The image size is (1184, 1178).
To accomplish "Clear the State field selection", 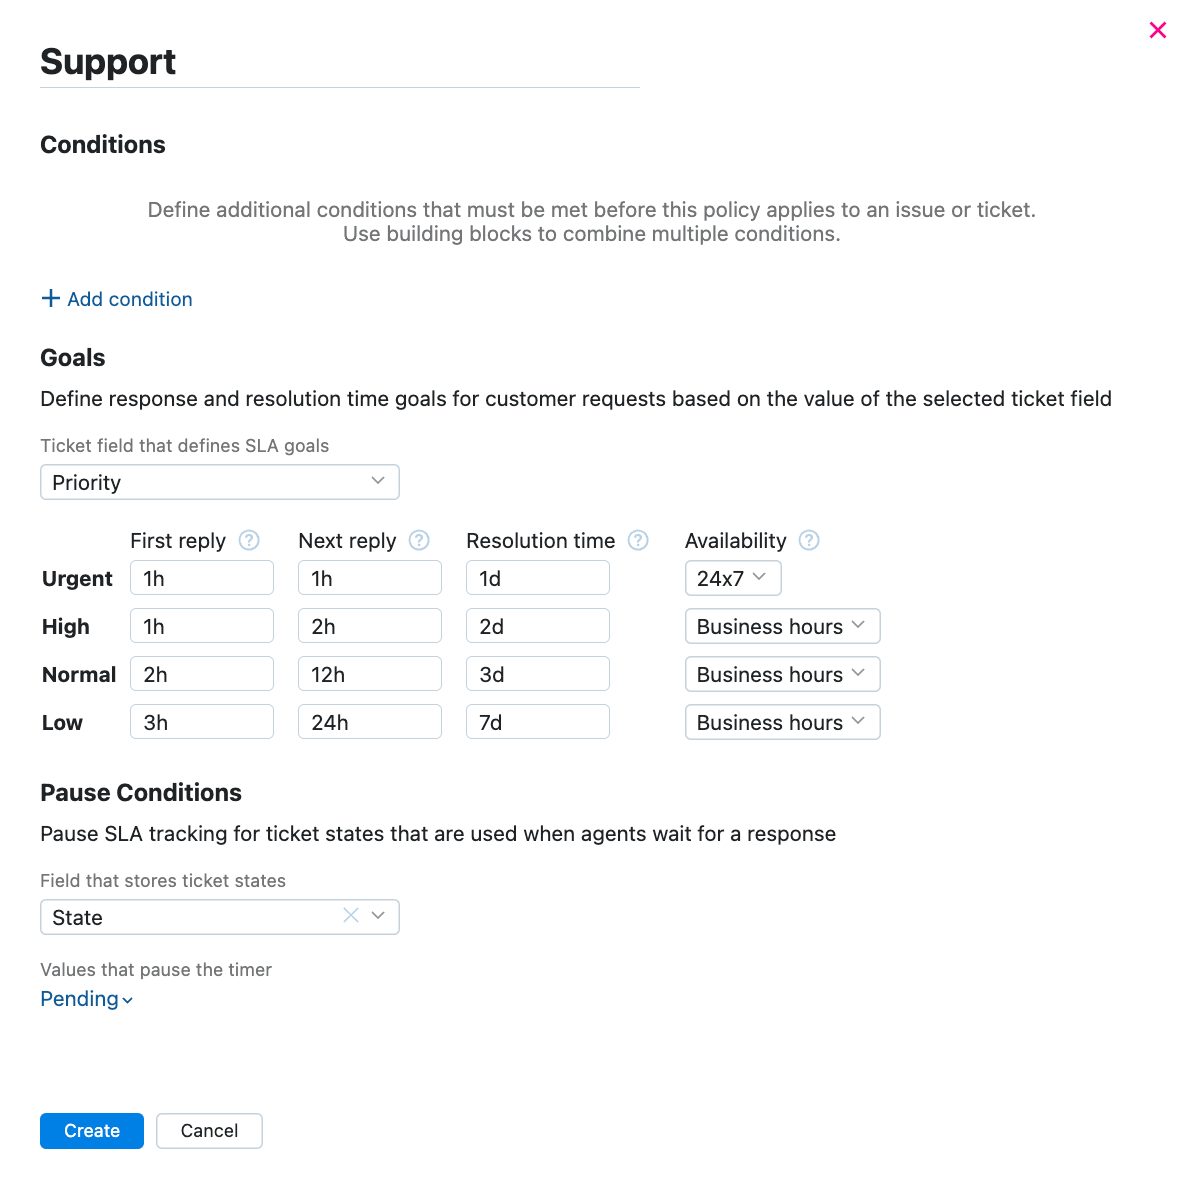I will (x=350, y=915).
